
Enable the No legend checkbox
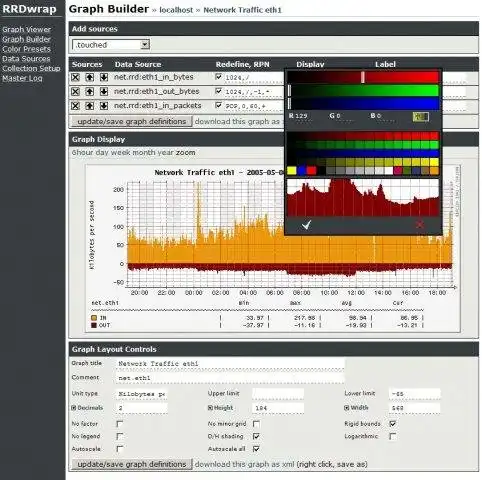coord(120,436)
